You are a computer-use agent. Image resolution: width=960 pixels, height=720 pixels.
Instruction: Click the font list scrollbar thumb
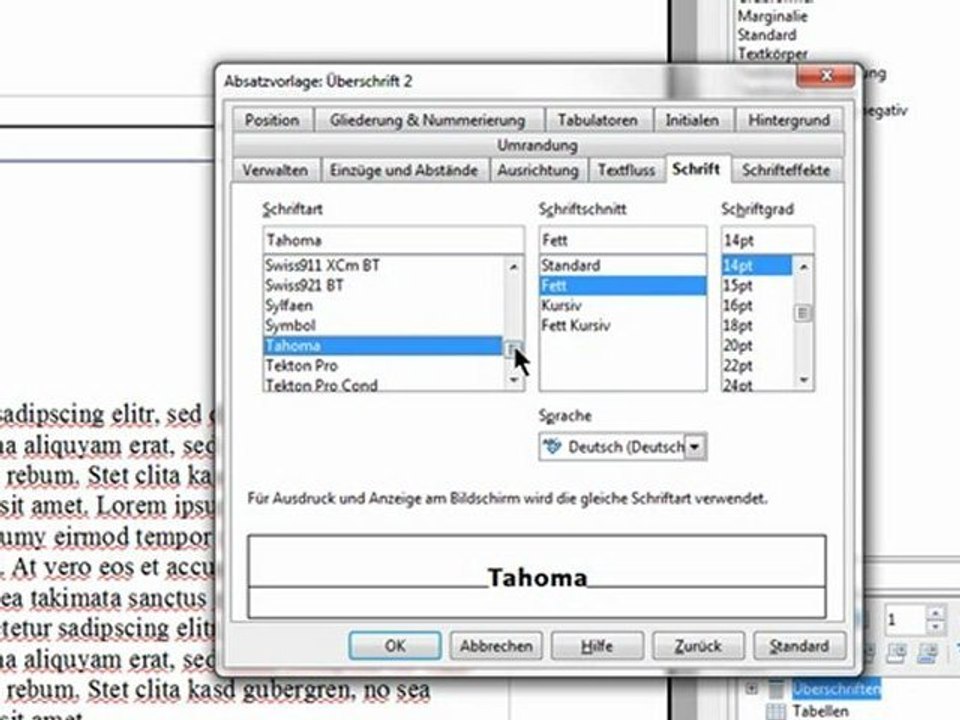[514, 349]
